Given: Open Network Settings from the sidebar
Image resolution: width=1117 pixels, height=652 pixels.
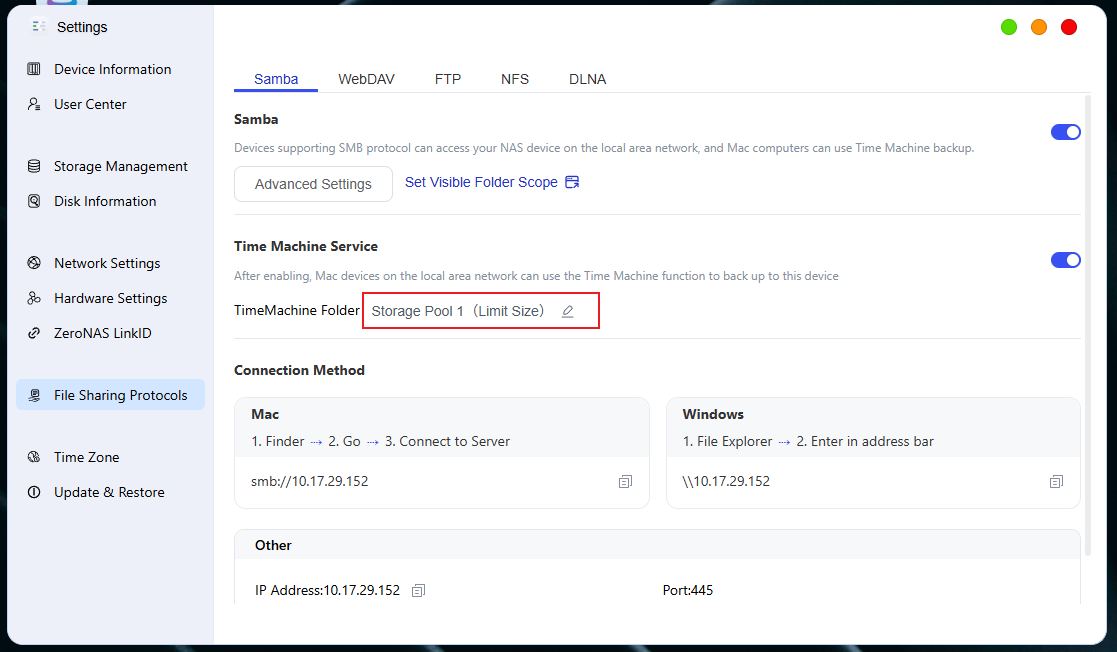Looking at the screenshot, I should coord(110,263).
